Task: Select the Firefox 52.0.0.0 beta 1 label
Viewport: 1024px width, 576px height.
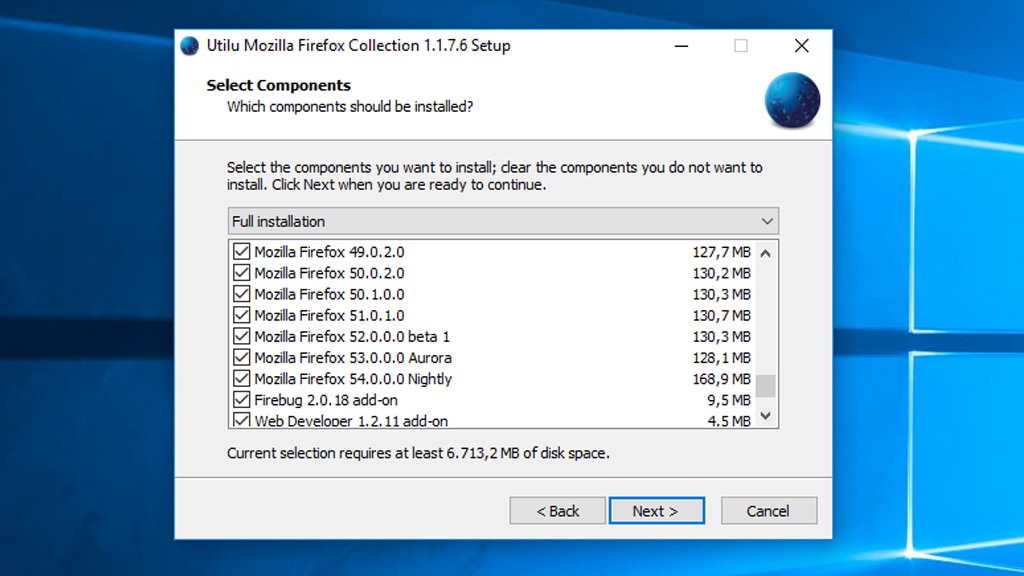Action: (x=352, y=336)
